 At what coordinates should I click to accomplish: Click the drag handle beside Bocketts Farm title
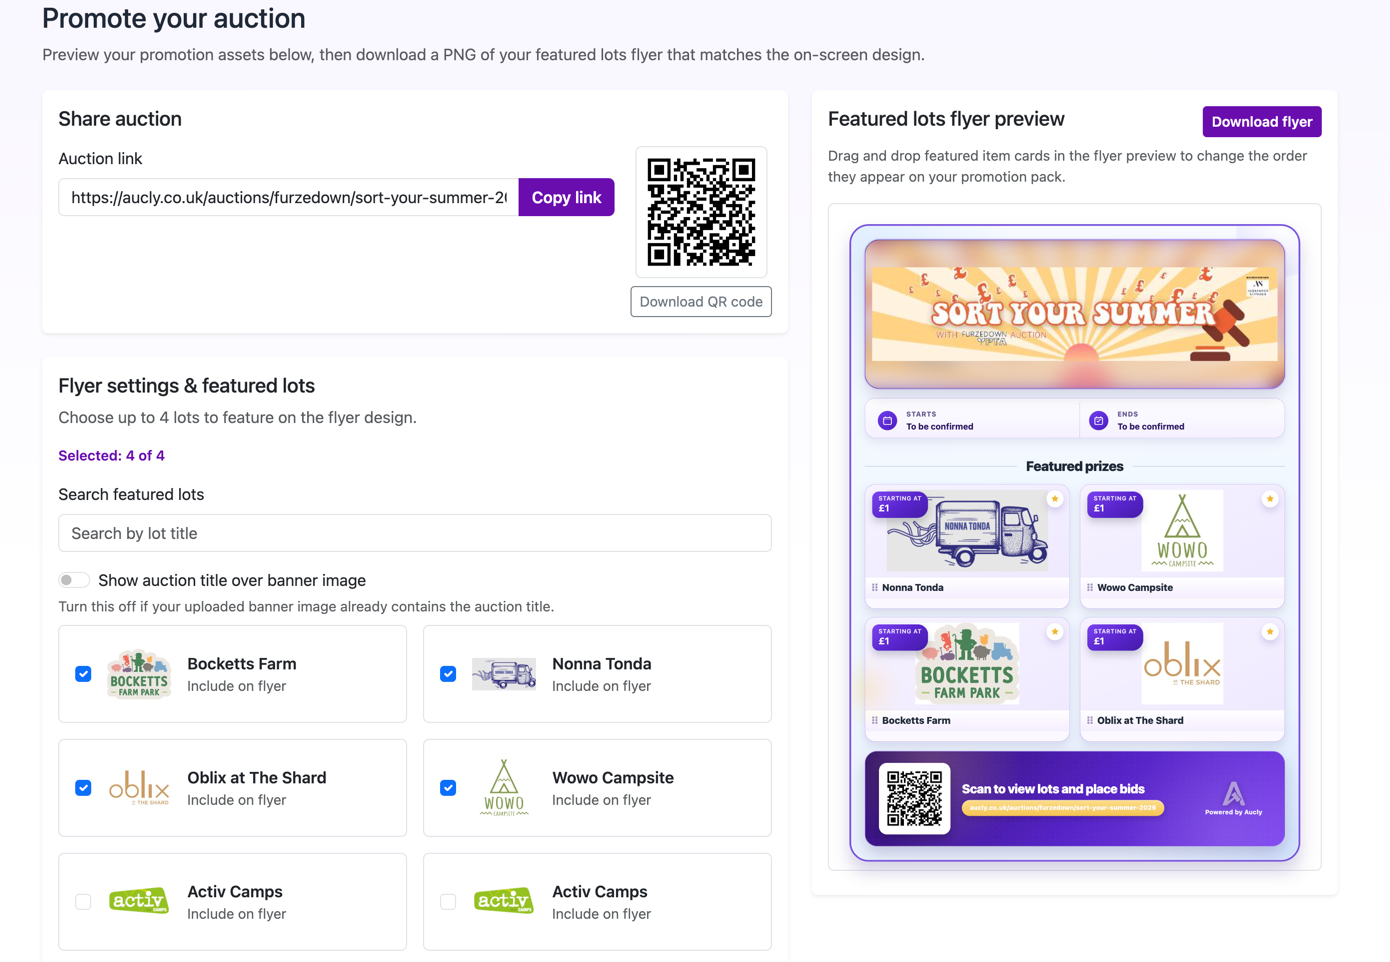tap(875, 721)
